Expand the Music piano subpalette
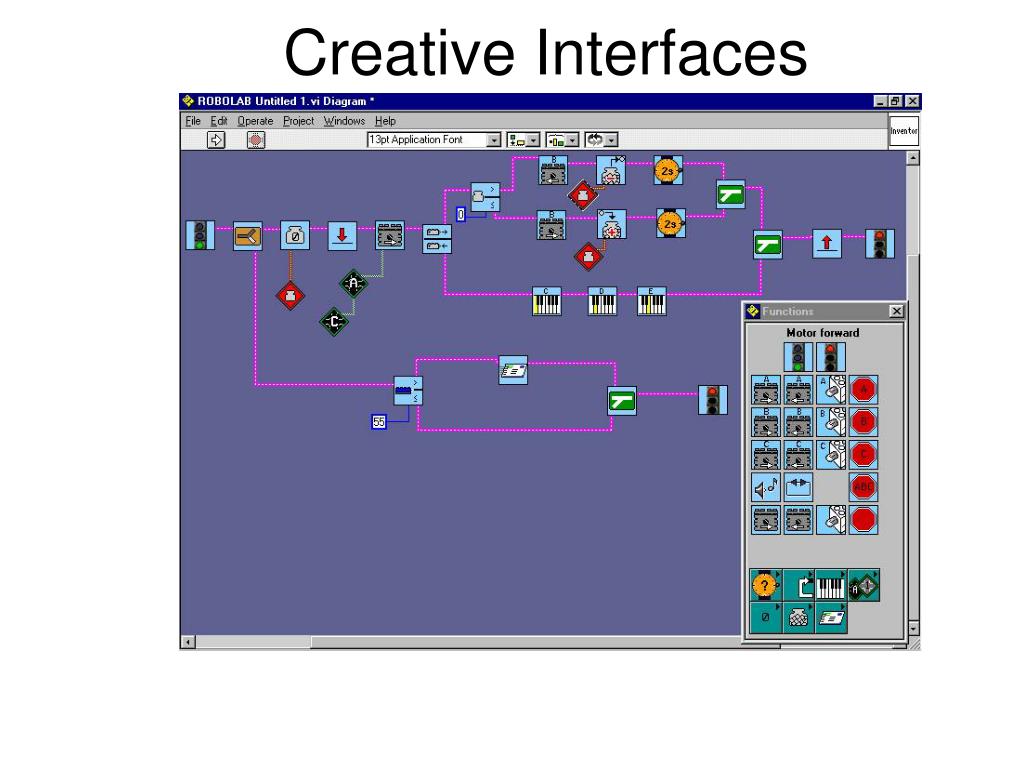Viewport: 1024px width, 768px height. (831, 585)
